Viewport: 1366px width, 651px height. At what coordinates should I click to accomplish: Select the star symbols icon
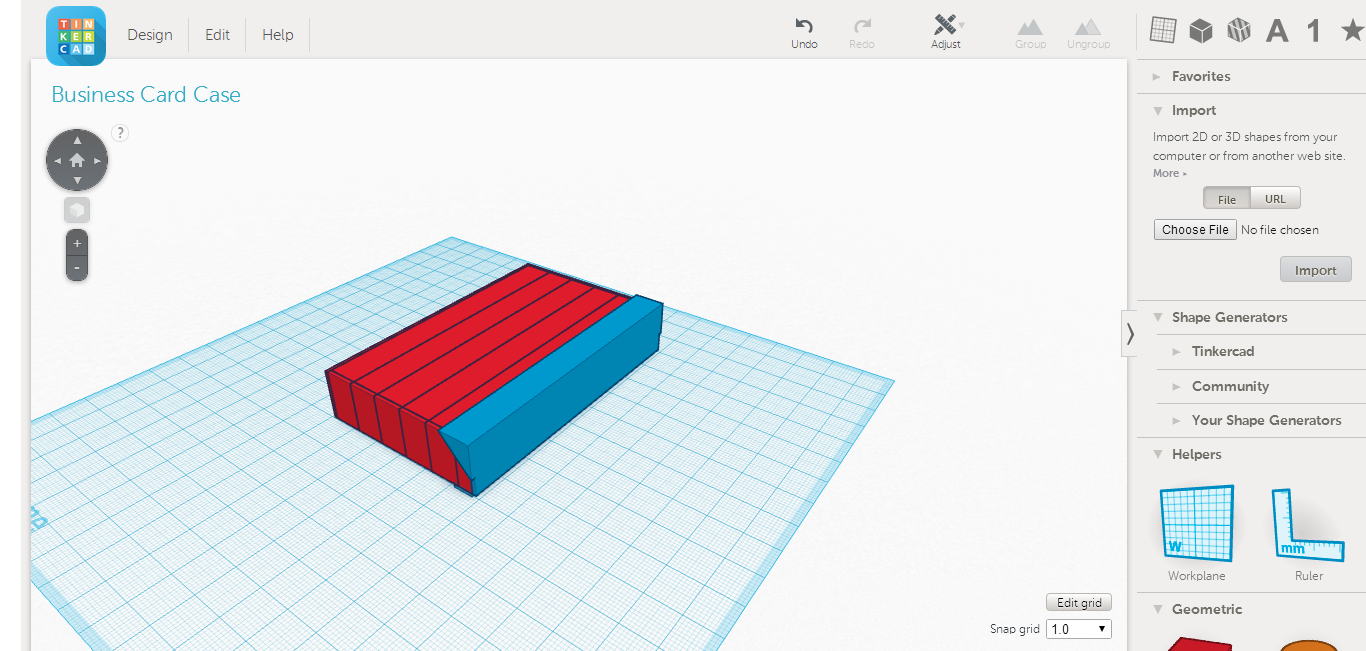(1352, 30)
